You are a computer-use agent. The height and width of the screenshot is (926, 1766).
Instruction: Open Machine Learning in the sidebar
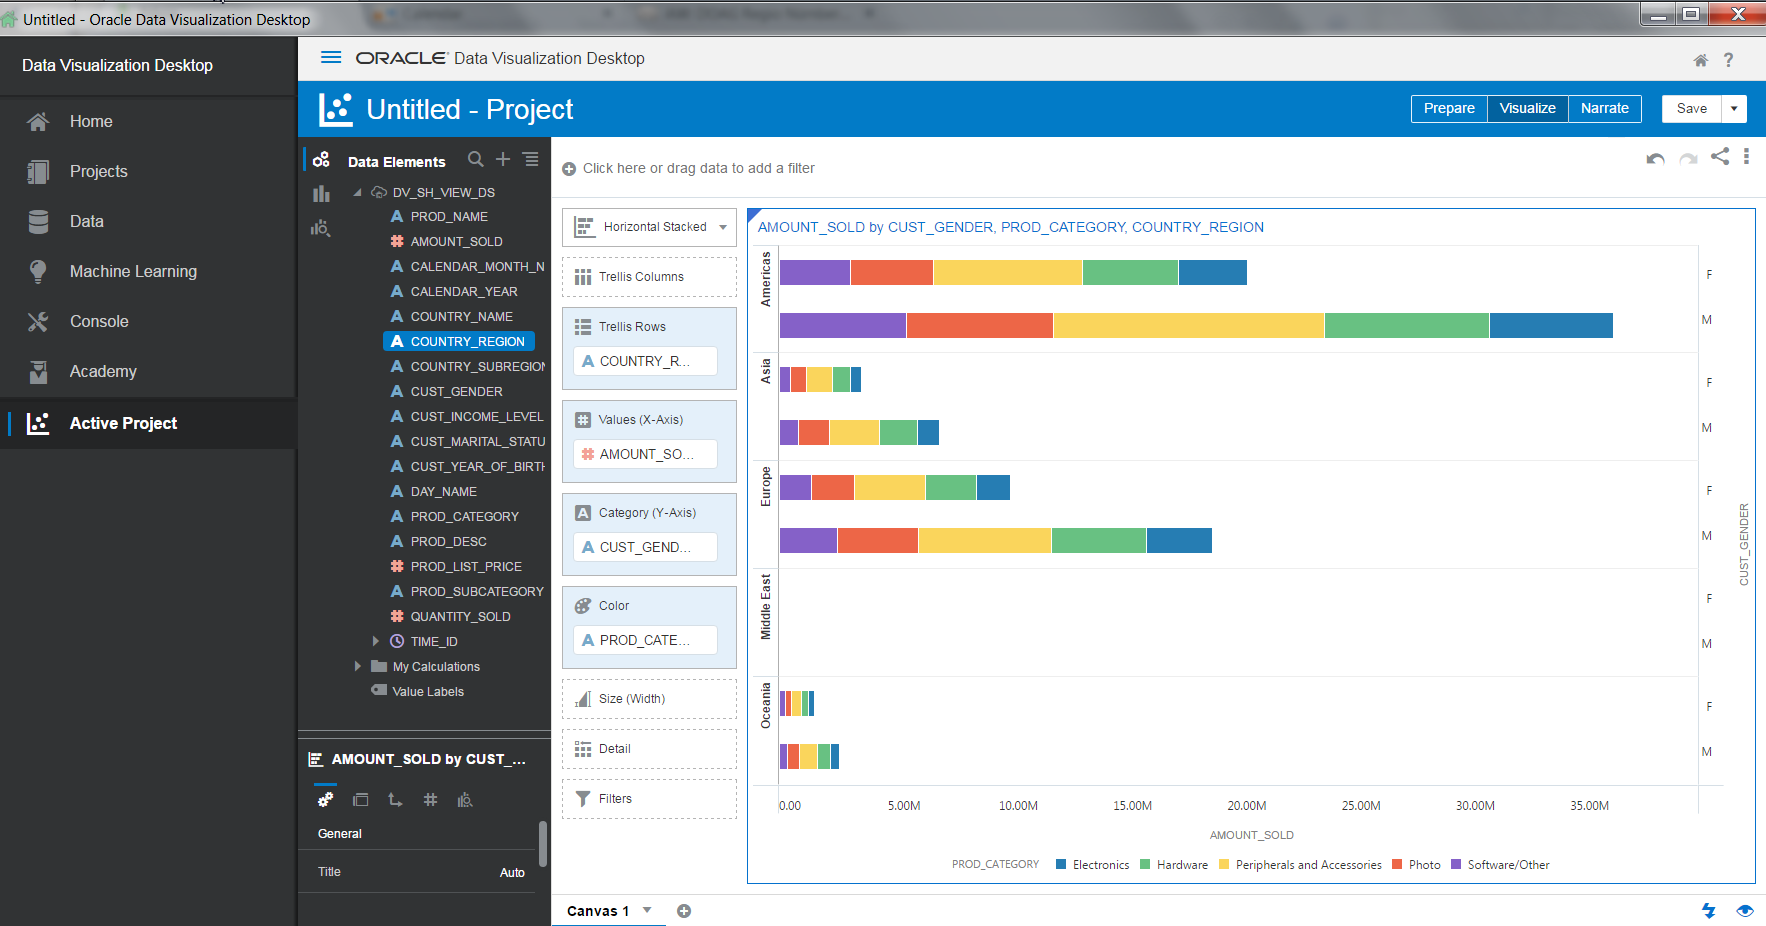[133, 271]
